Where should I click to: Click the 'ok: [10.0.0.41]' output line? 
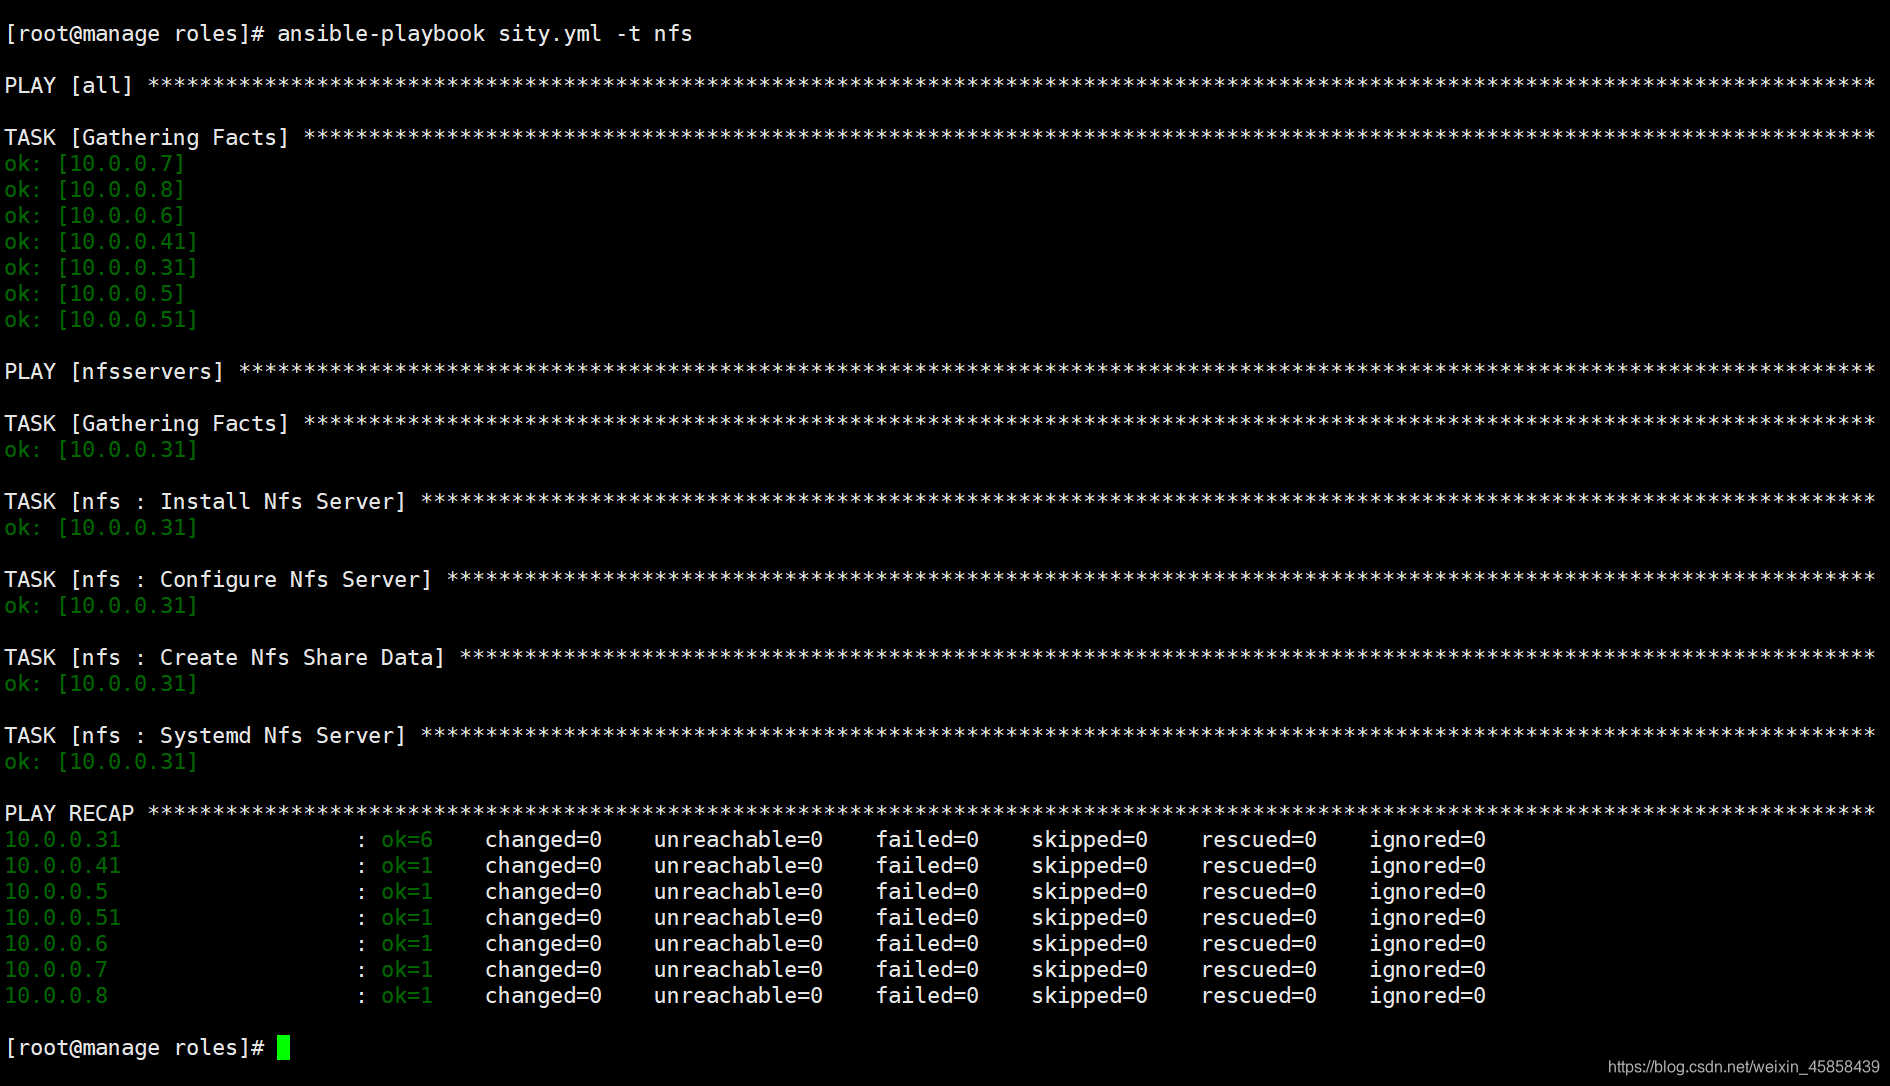pyautogui.click(x=101, y=242)
